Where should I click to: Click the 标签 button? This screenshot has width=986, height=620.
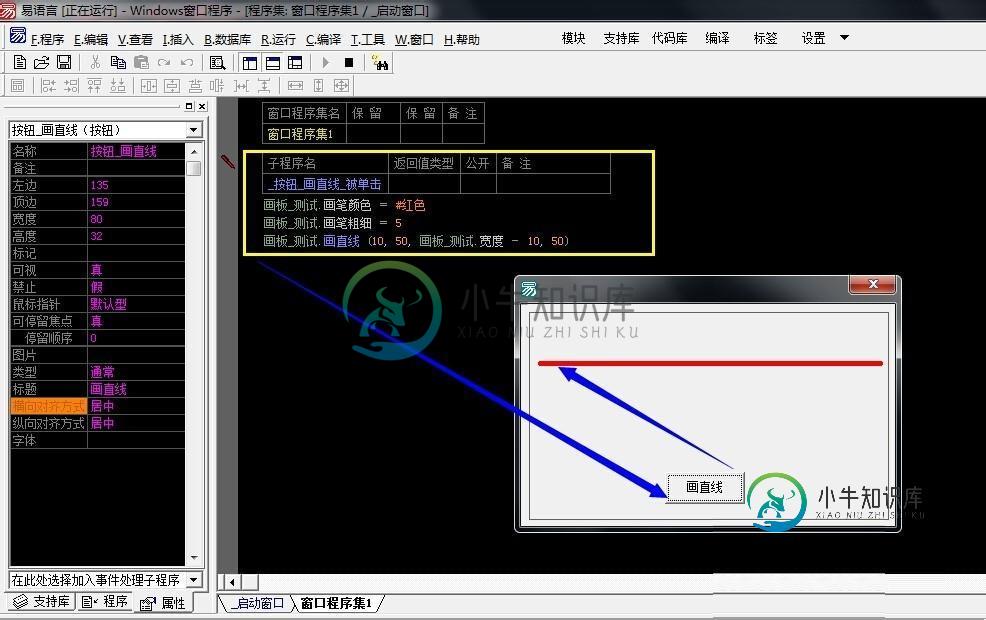(x=765, y=38)
